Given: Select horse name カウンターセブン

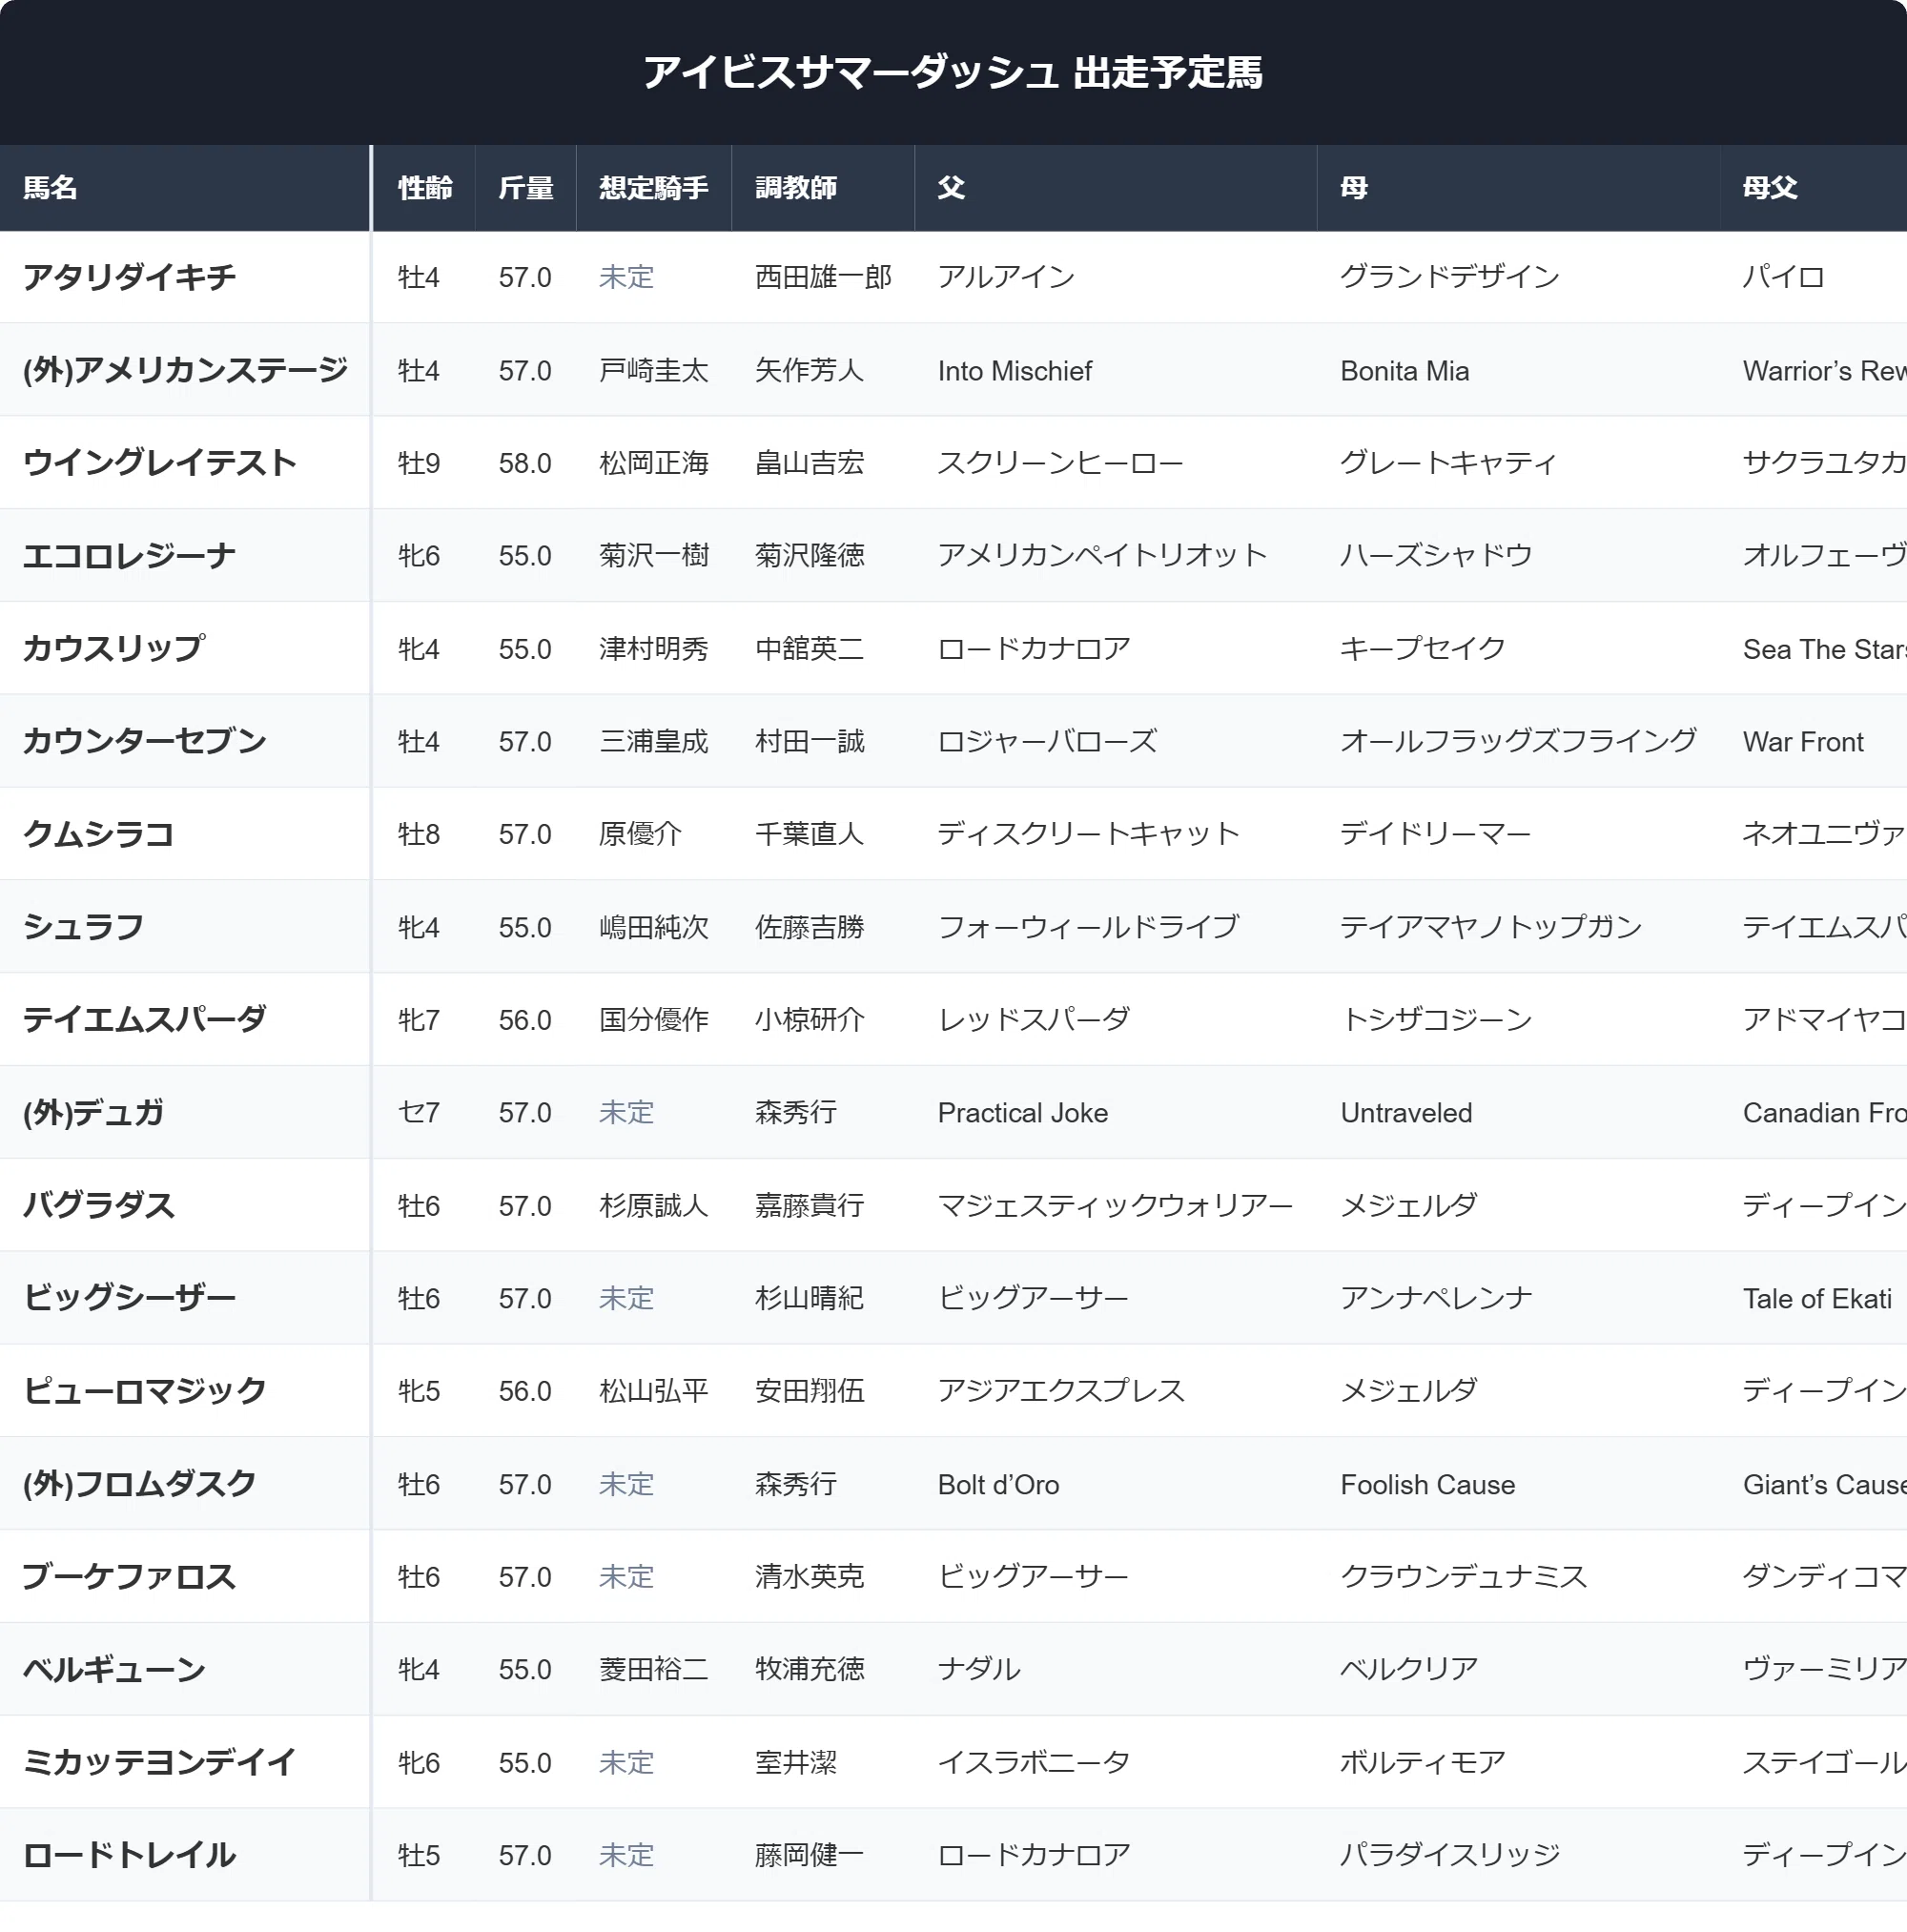Looking at the screenshot, I should 145,741.
